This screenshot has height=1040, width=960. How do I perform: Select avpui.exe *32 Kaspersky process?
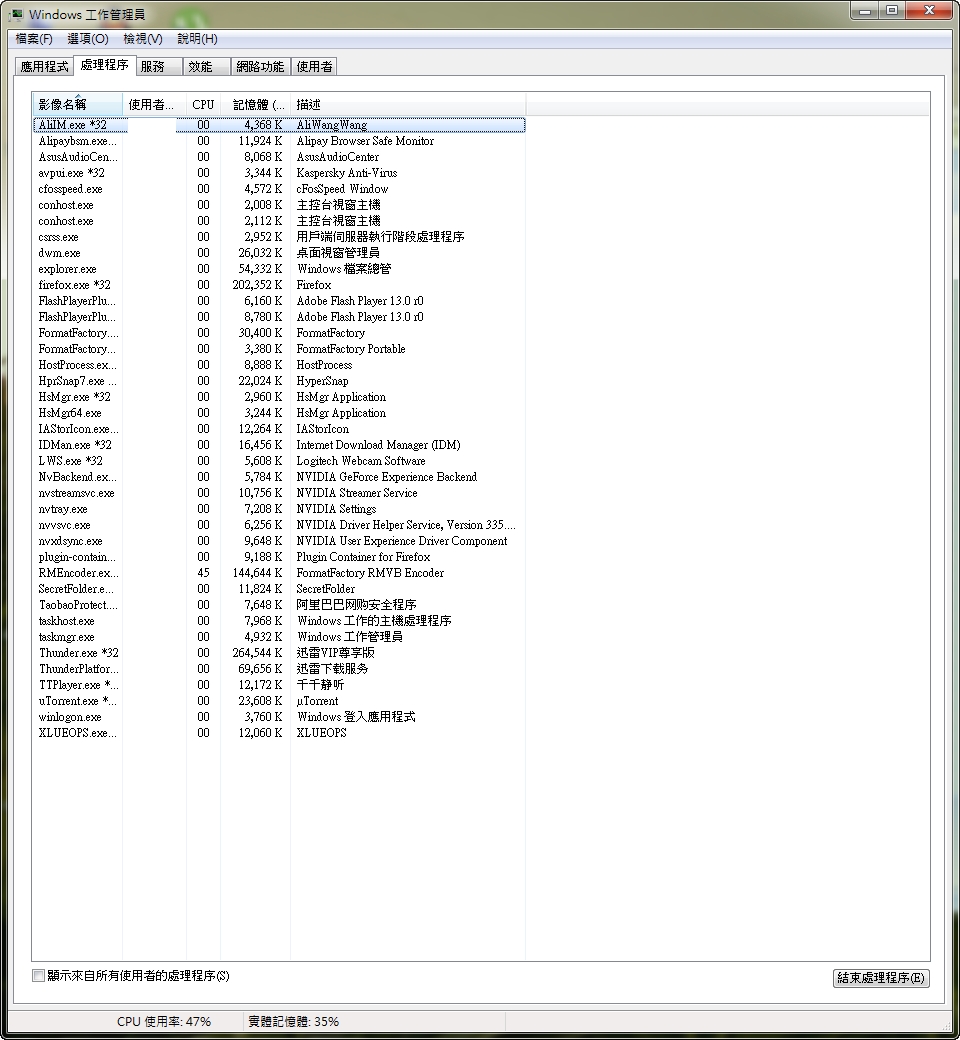coord(279,172)
